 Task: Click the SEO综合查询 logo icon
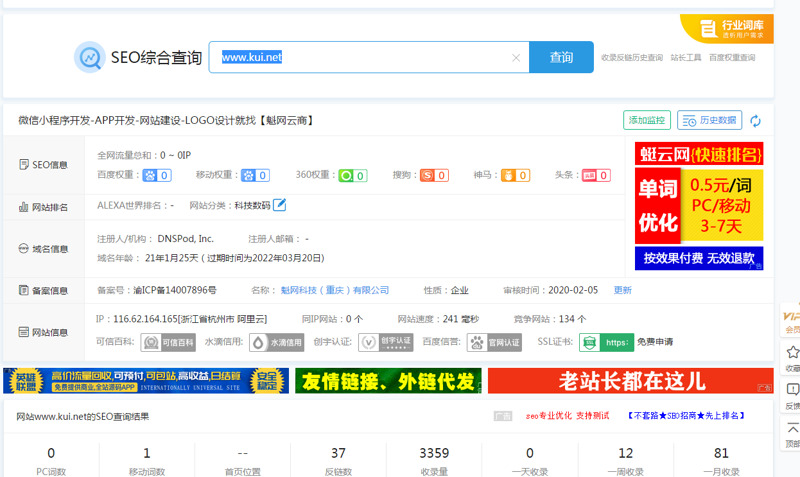pyautogui.click(x=90, y=58)
